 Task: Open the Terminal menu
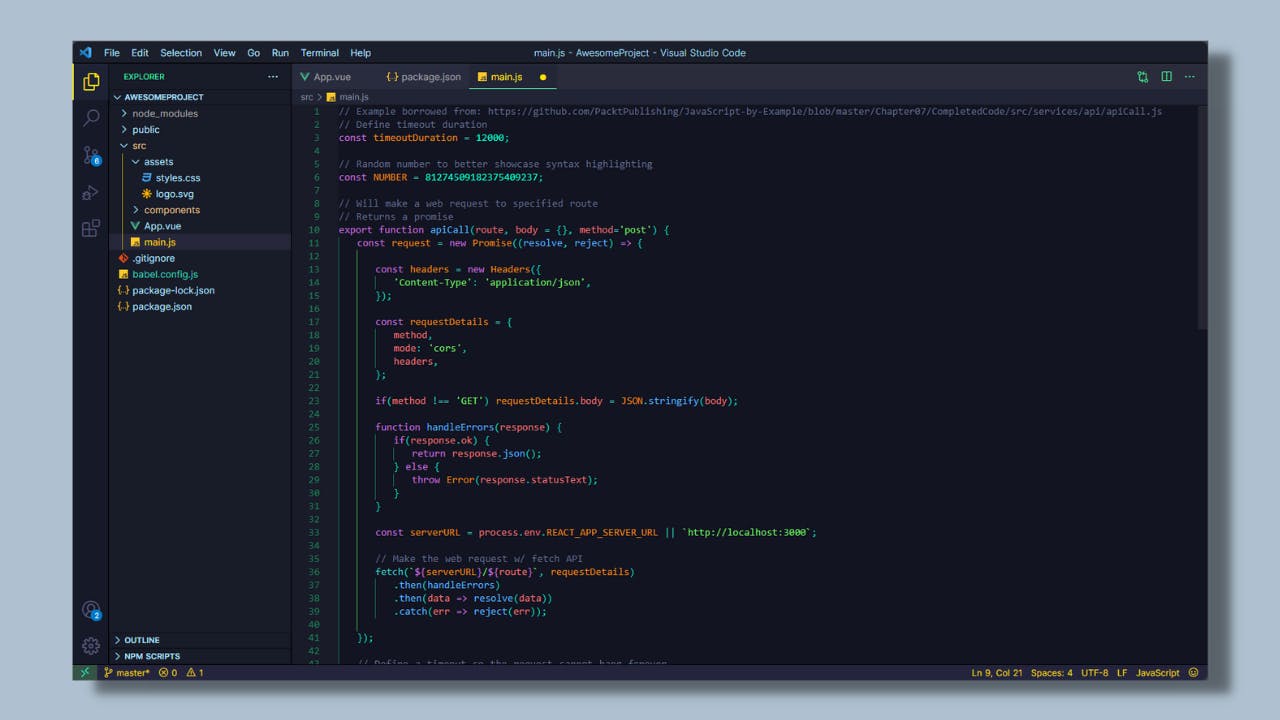click(x=320, y=53)
